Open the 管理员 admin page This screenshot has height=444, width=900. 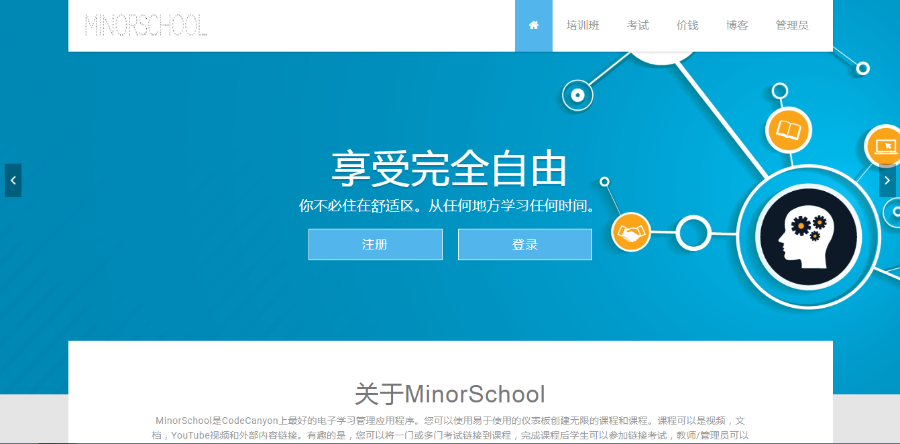pos(792,26)
